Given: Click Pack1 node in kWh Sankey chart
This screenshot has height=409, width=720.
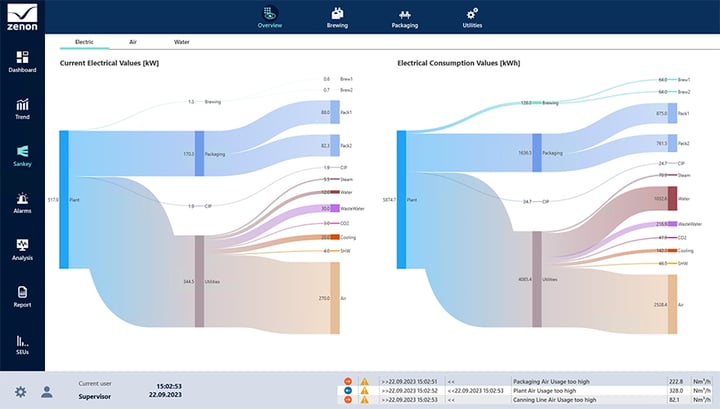Looking at the screenshot, I should click(672, 113).
